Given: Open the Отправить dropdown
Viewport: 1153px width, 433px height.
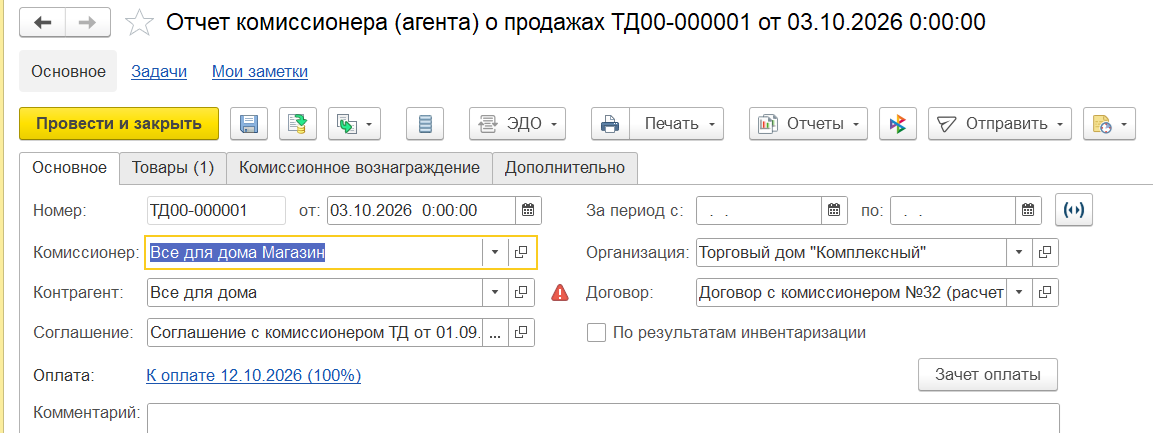Looking at the screenshot, I should 1000,124.
